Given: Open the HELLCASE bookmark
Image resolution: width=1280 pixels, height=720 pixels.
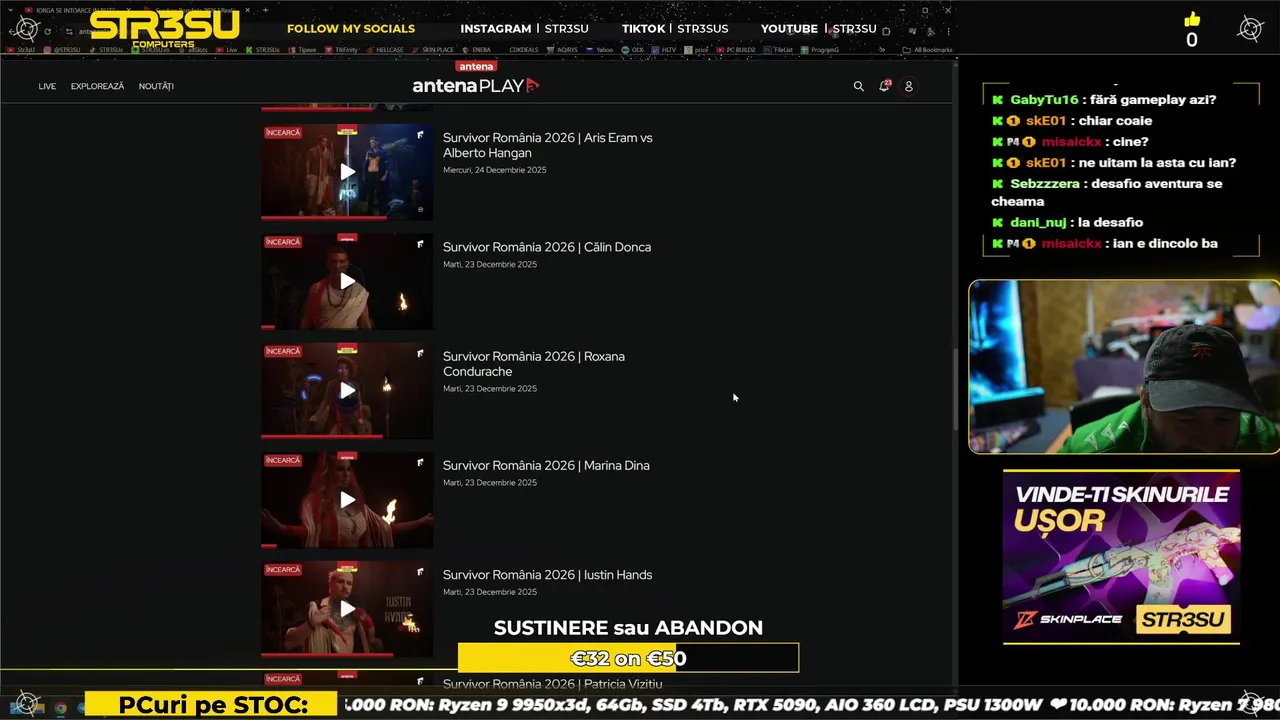Looking at the screenshot, I should [385, 49].
